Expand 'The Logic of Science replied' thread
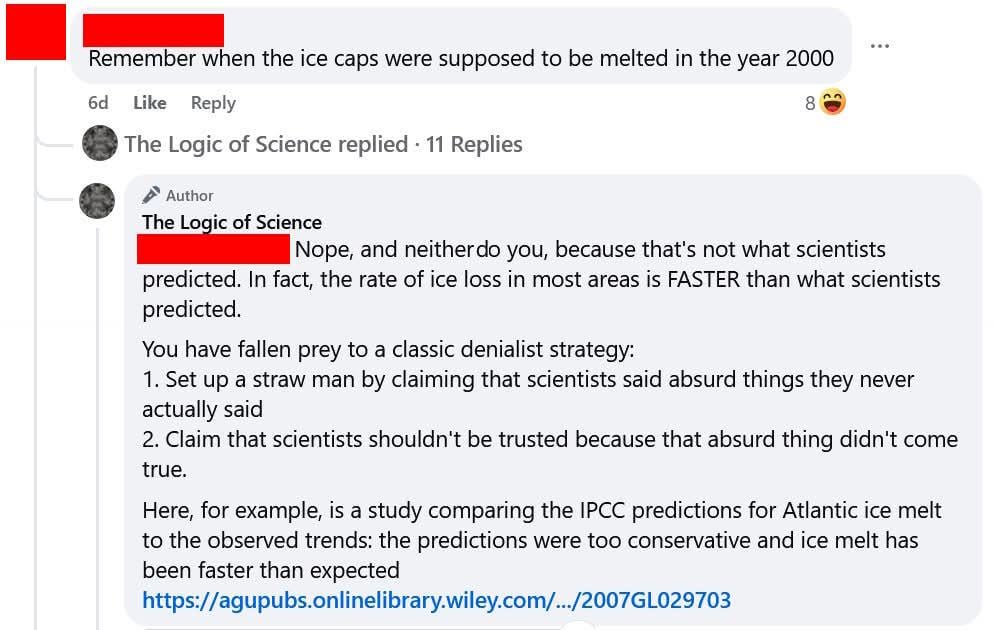Screen dimensions: 994x630 [265, 144]
